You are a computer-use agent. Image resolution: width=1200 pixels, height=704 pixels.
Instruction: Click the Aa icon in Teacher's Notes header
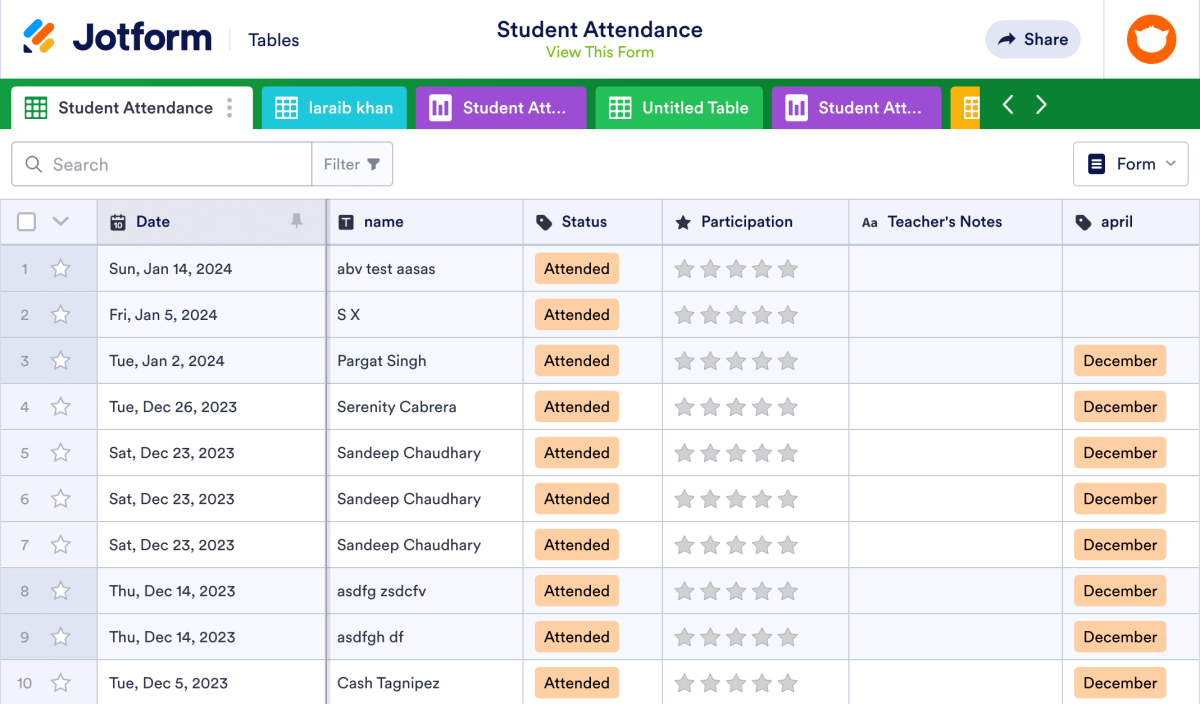[x=869, y=222]
